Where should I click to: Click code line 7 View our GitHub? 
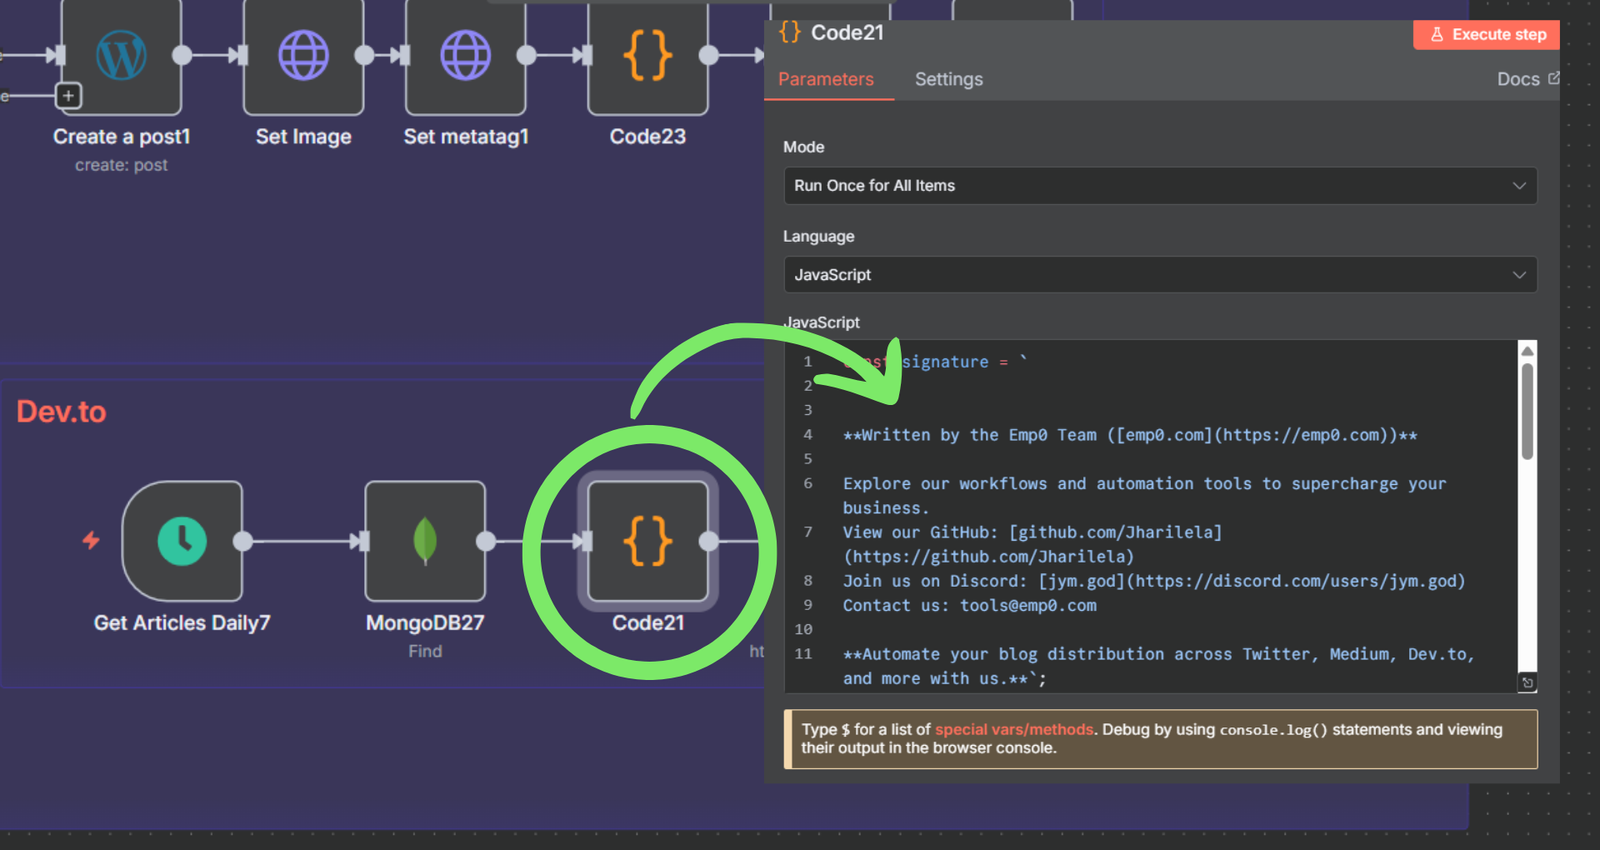click(x=1032, y=544)
